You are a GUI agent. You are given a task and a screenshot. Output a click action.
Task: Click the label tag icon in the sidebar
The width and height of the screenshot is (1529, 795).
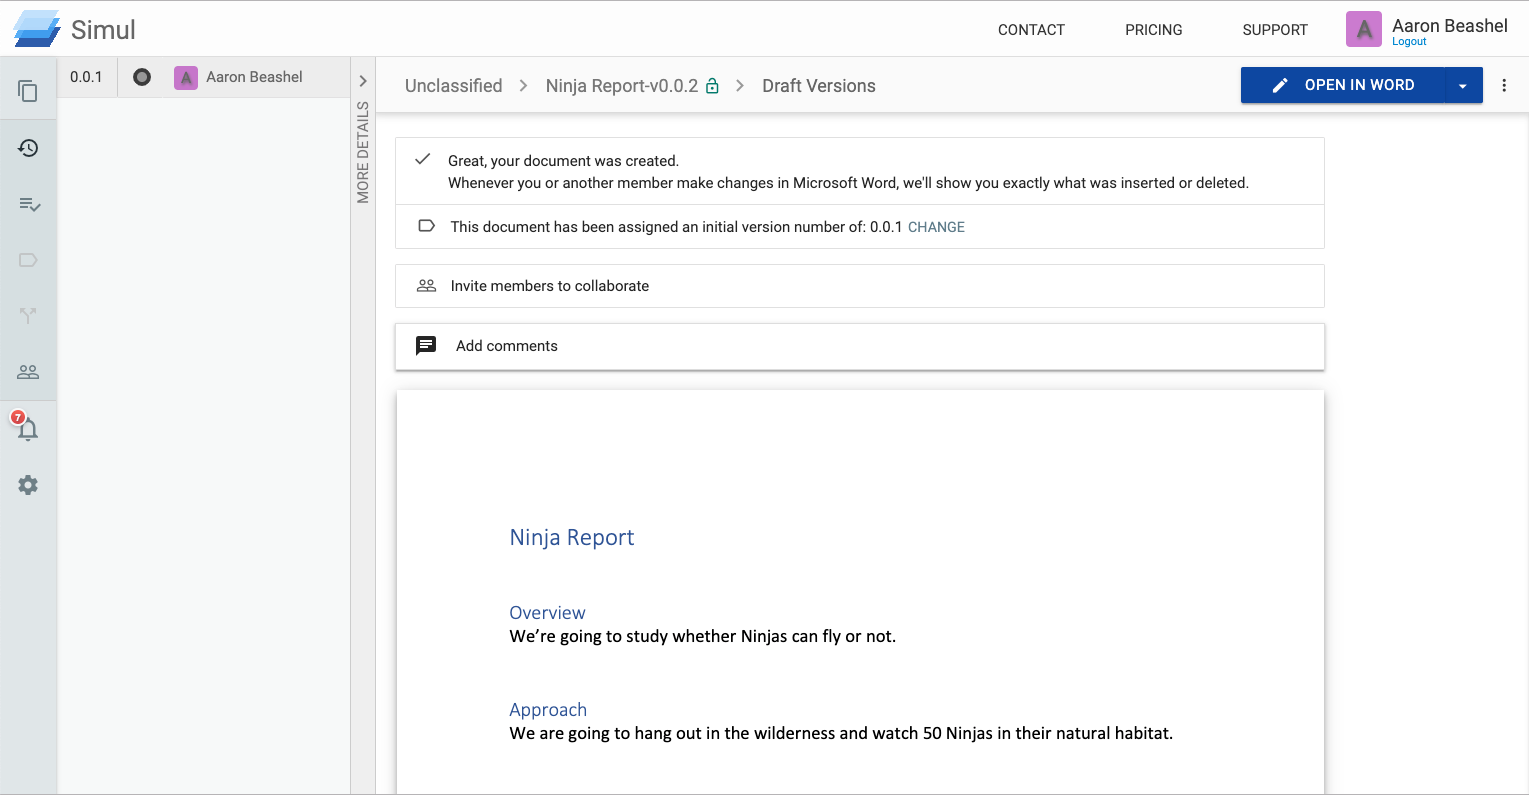coord(28,260)
